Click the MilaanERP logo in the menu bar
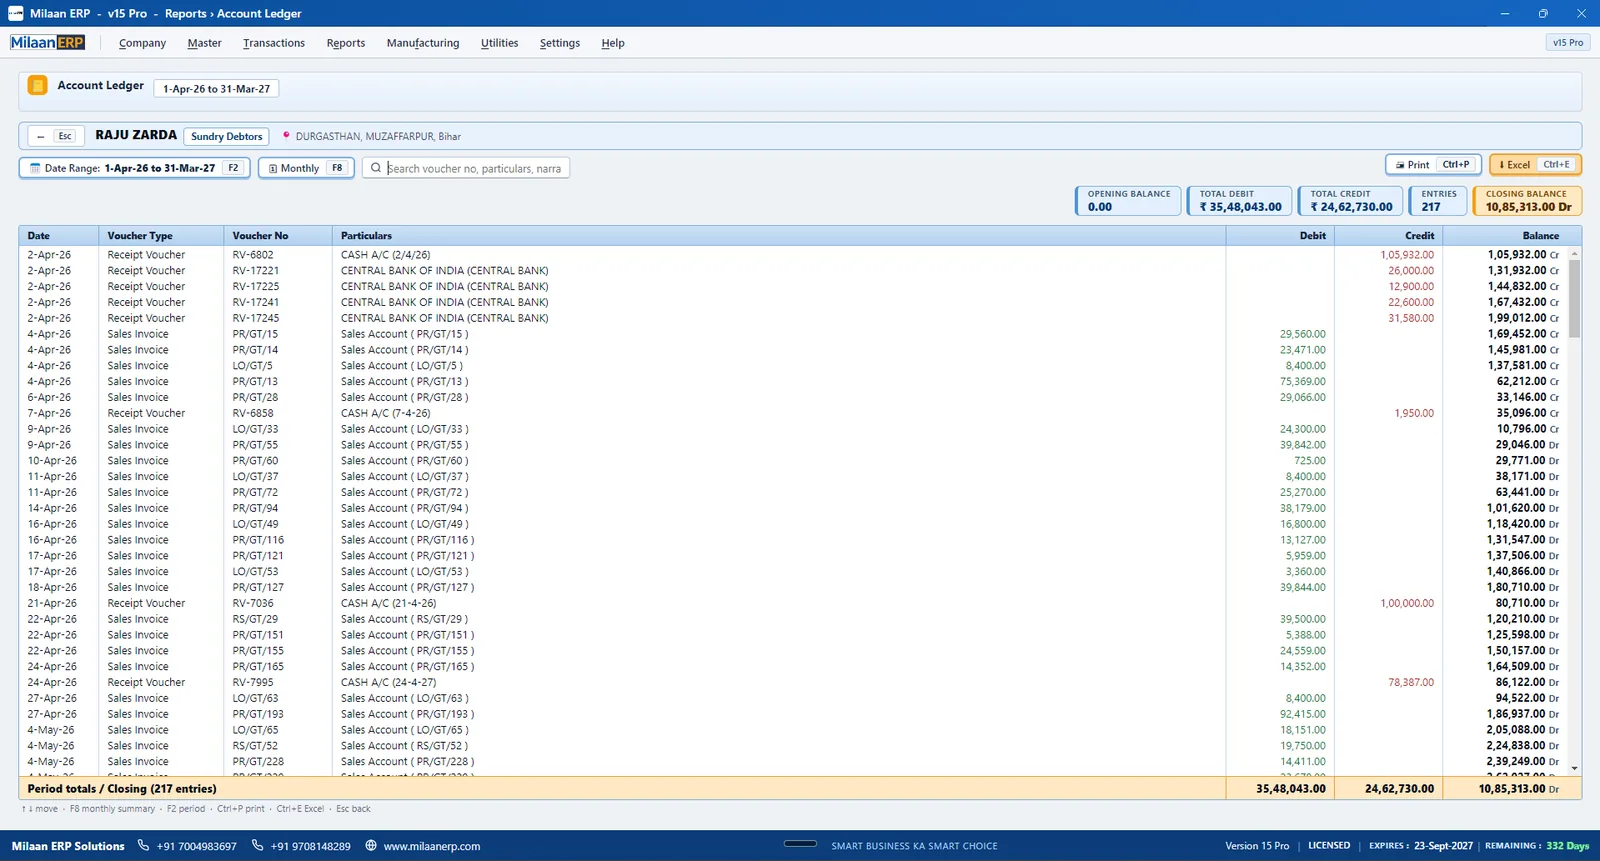The image size is (1600, 861). click(48, 43)
